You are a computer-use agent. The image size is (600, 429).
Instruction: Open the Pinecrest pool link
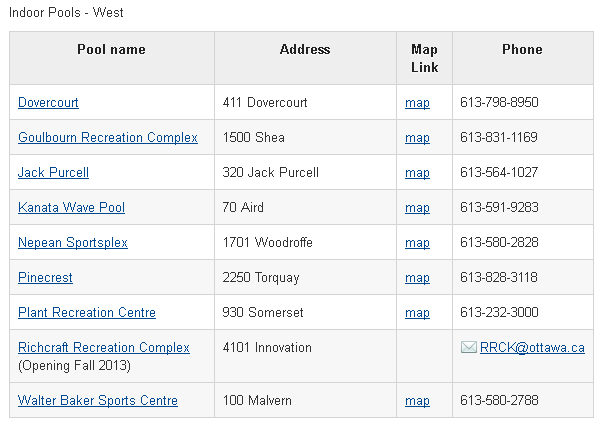45,278
